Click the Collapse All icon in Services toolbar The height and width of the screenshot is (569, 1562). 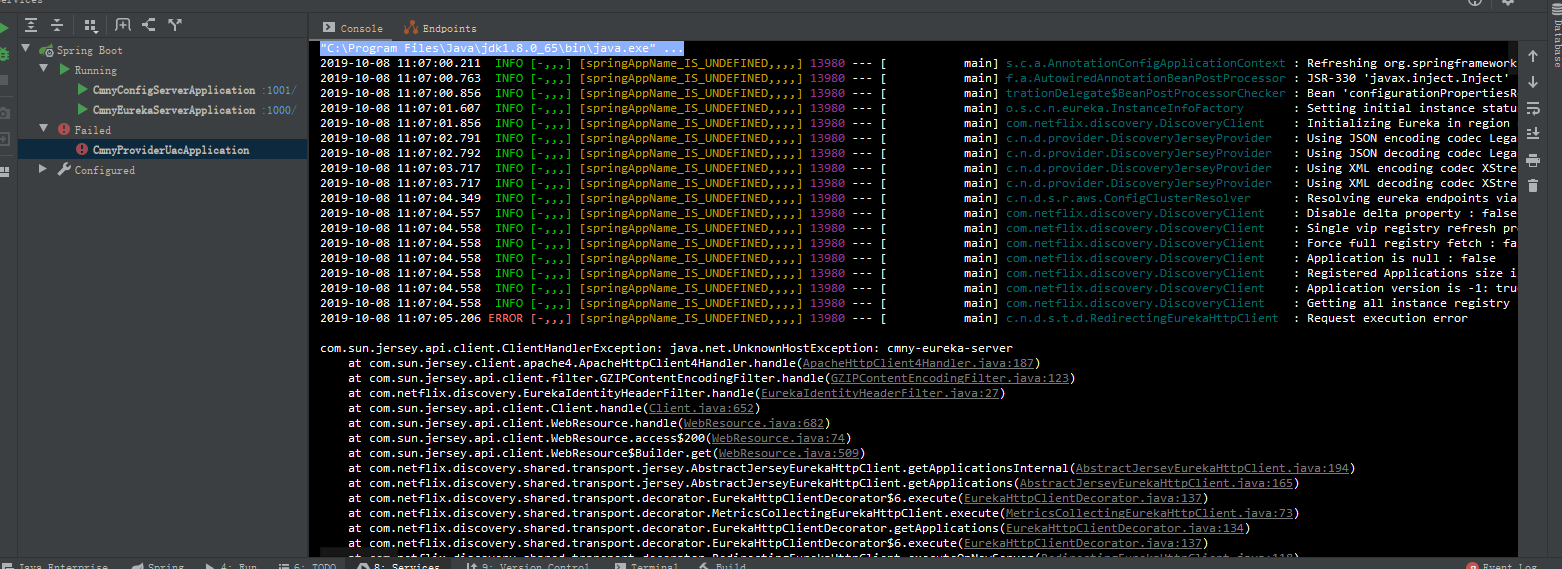coord(58,25)
